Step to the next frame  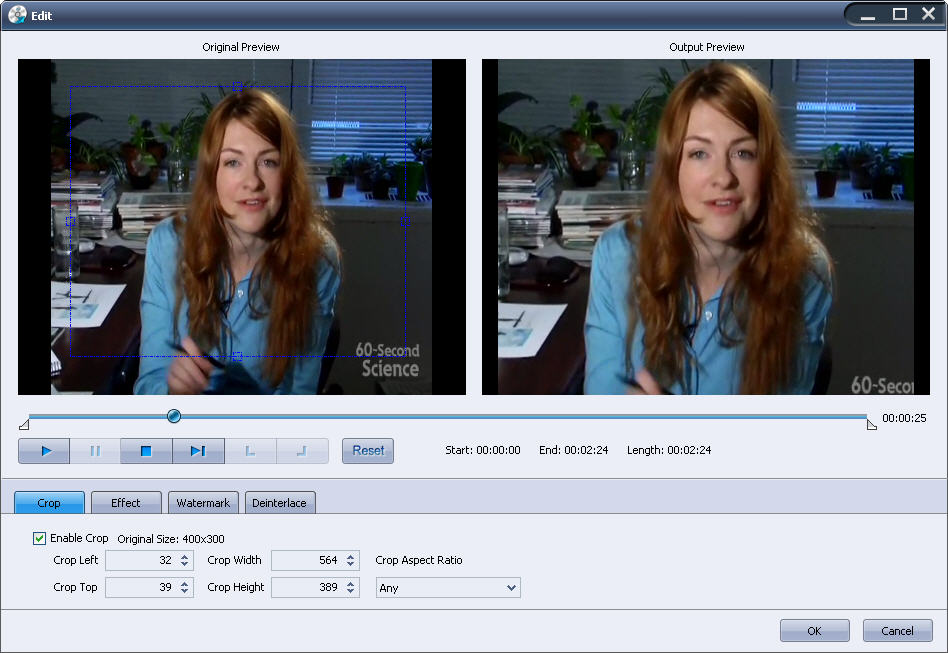tap(198, 451)
